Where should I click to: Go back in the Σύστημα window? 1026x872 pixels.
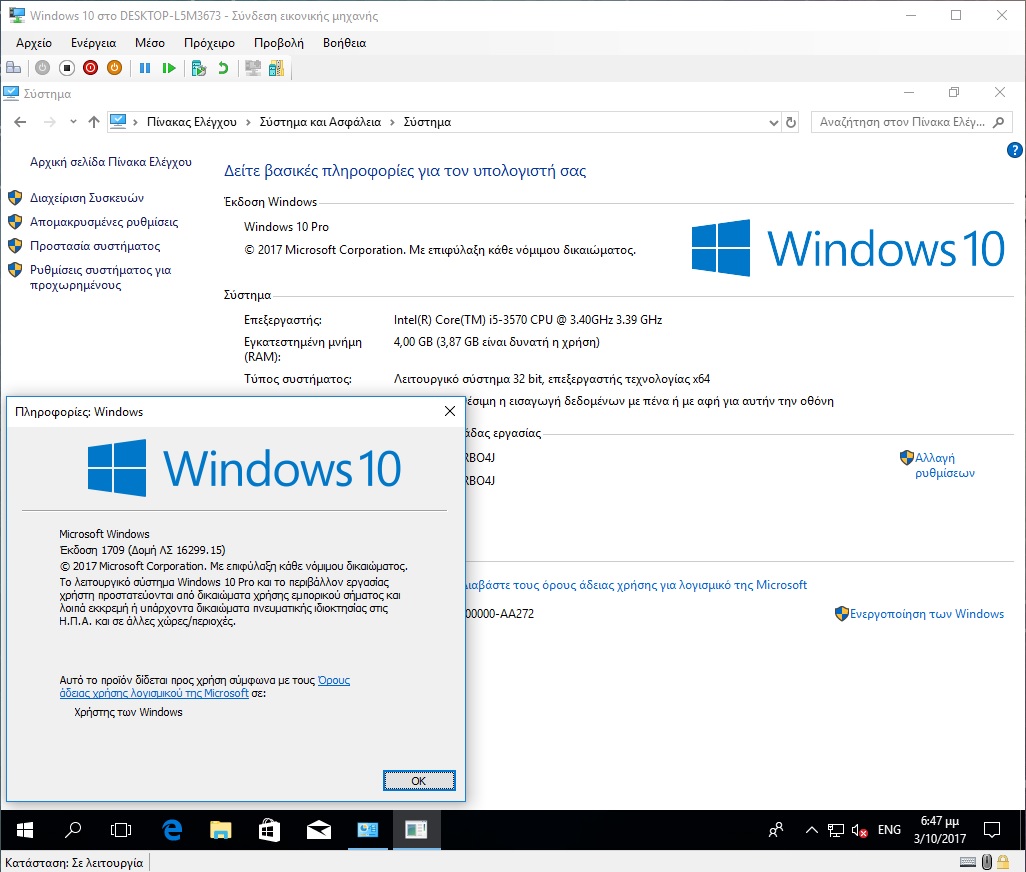20,122
